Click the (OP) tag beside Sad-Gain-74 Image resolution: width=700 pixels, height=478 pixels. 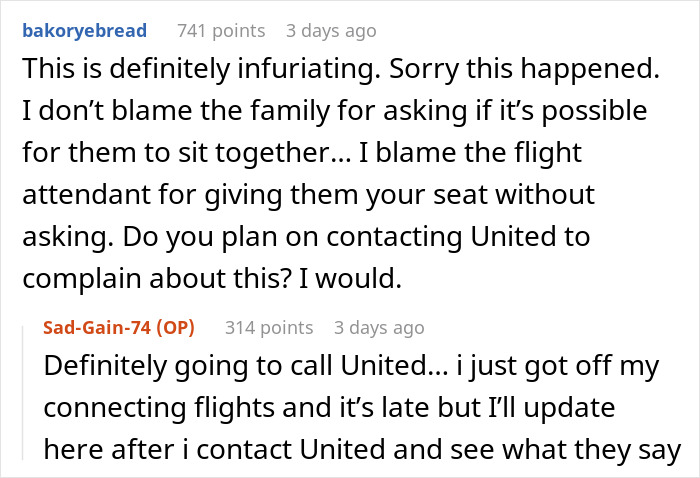point(174,328)
